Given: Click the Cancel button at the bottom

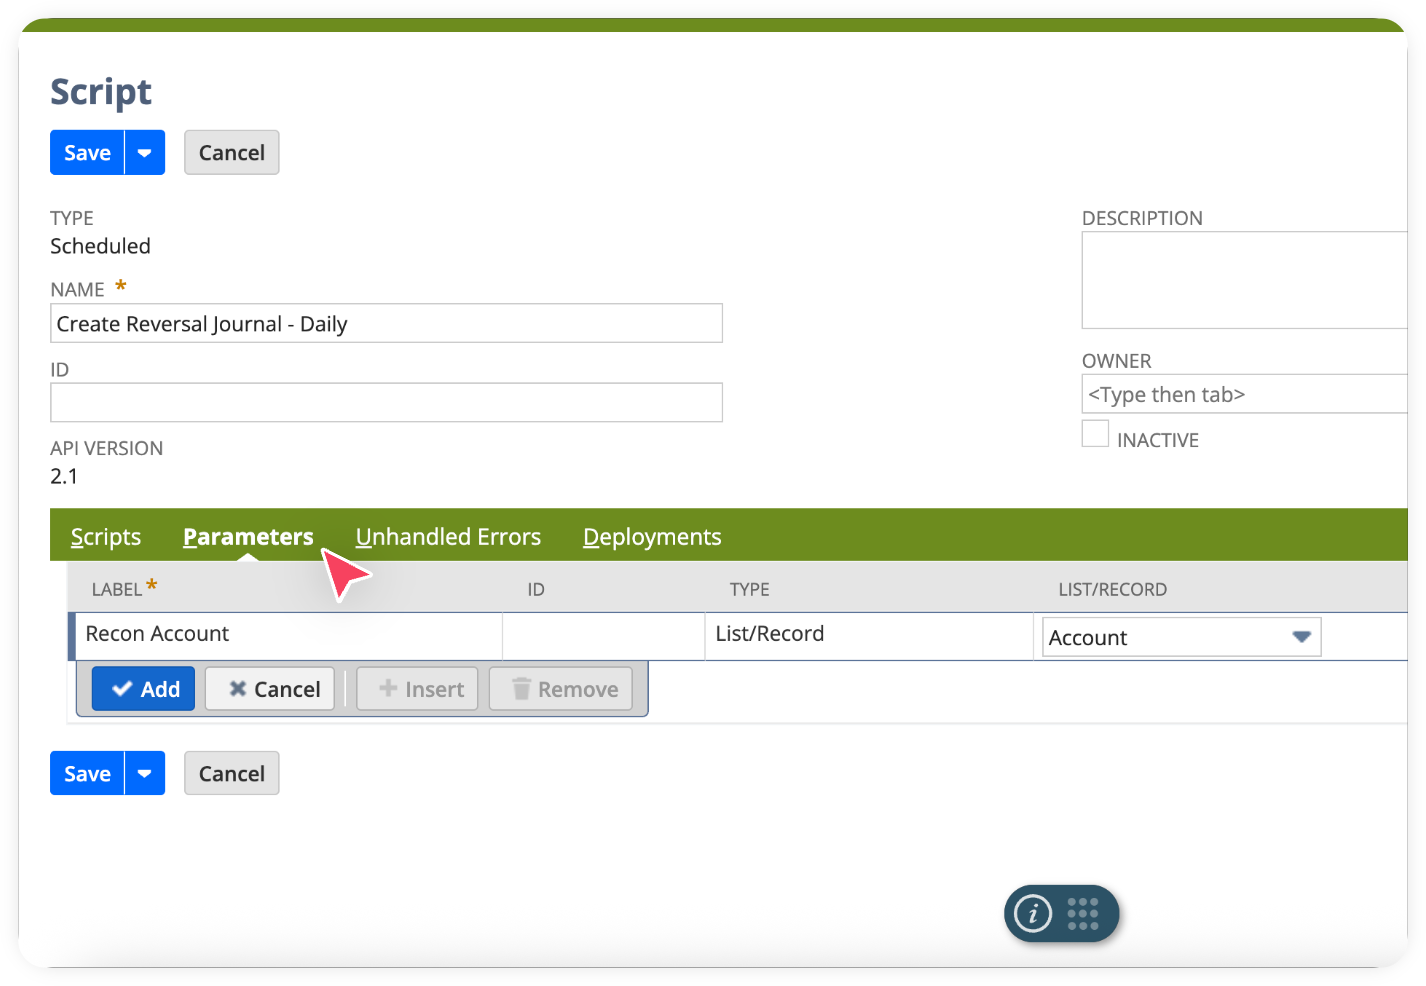Looking at the screenshot, I should tap(231, 772).
